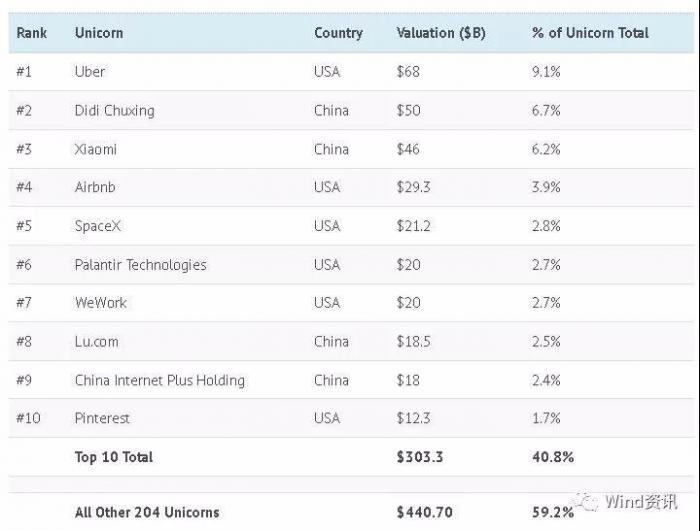
Task: Click the $303.3 total valuation cell
Action: pos(421,457)
